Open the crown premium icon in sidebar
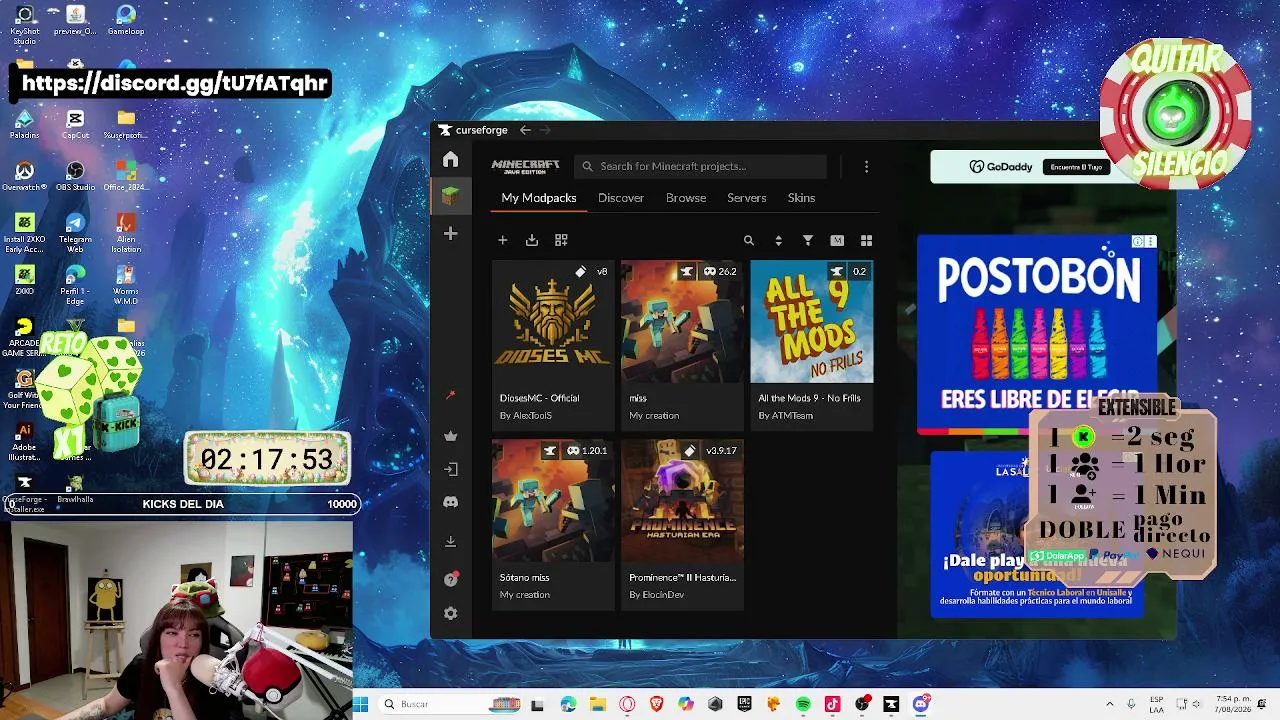 pos(451,436)
